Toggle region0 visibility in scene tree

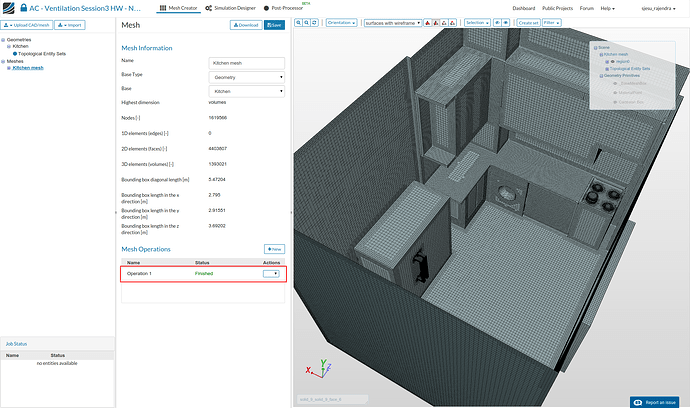coord(611,61)
